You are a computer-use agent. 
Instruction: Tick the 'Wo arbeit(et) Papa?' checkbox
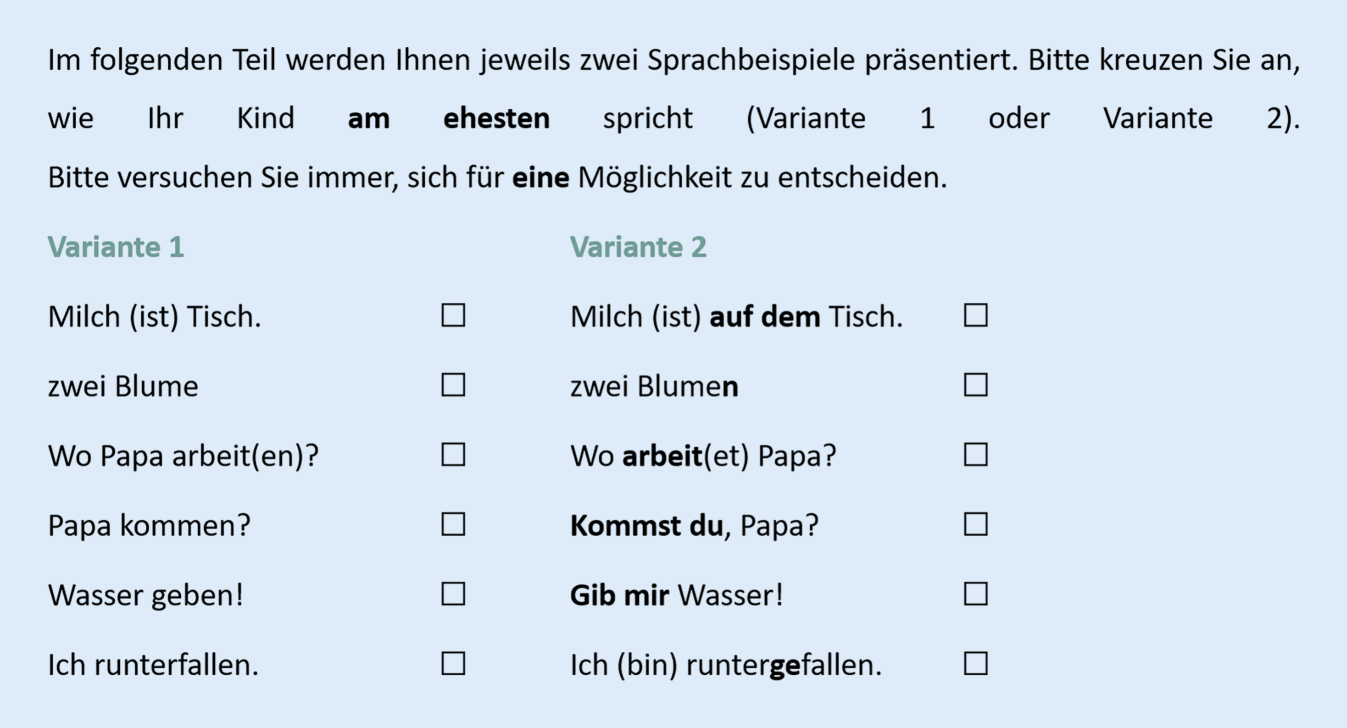pos(976,455)
